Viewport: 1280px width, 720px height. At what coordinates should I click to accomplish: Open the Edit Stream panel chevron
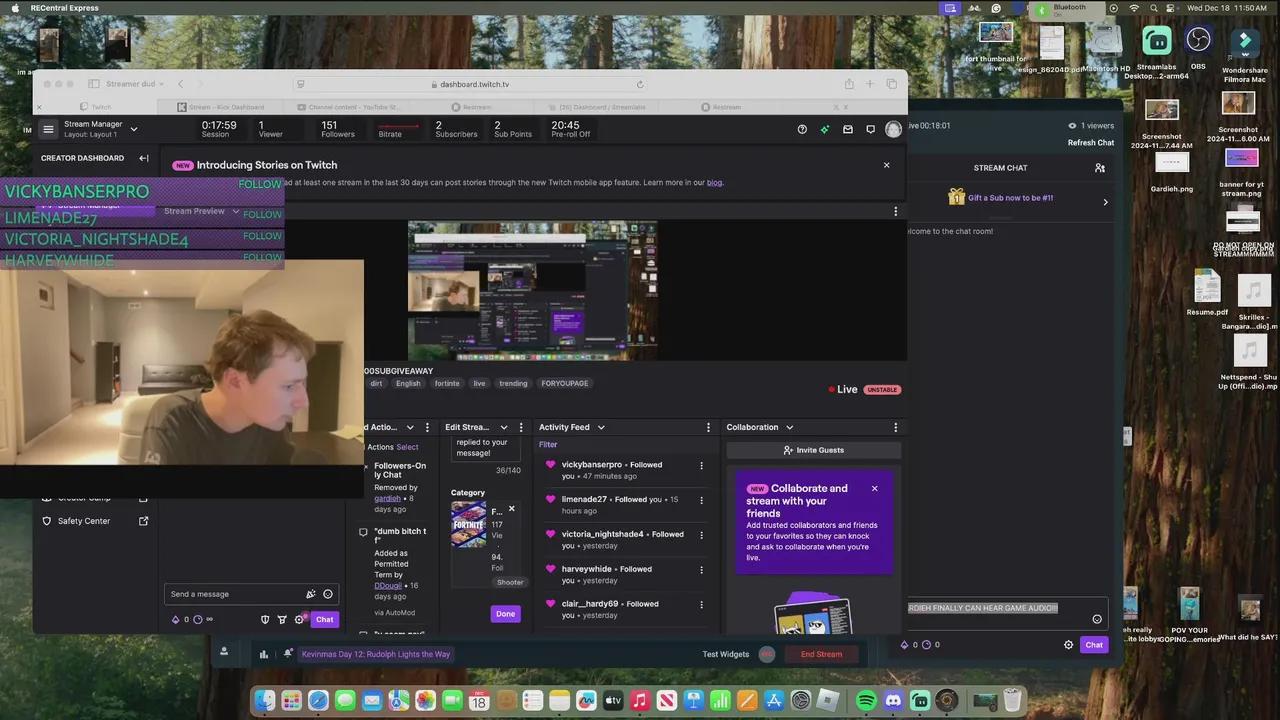pyautogui.click(x=503, y=427)
